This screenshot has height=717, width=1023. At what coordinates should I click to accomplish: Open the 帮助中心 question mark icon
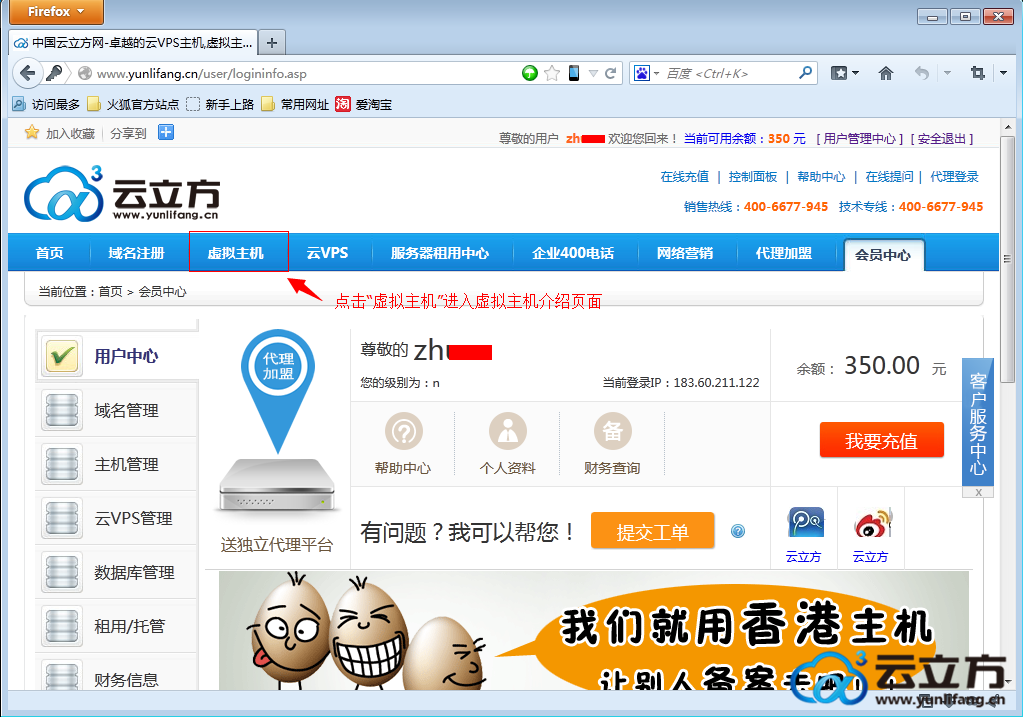click(x=404, y=431)
